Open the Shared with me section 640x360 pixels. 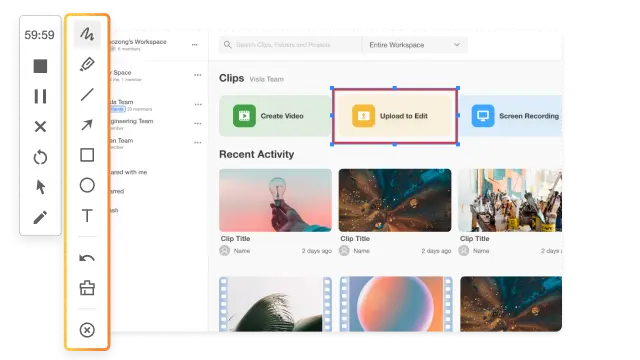click(x=128, y=172)
